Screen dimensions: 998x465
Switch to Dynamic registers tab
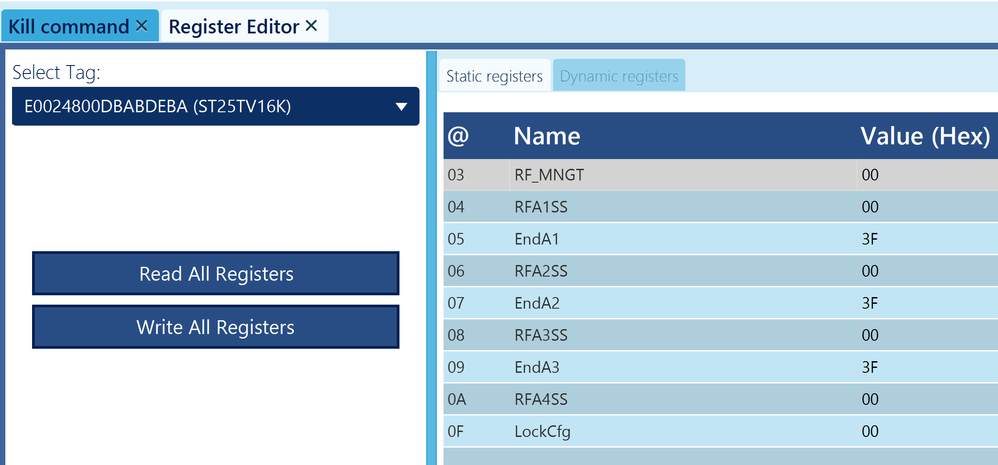coord(619,76)
